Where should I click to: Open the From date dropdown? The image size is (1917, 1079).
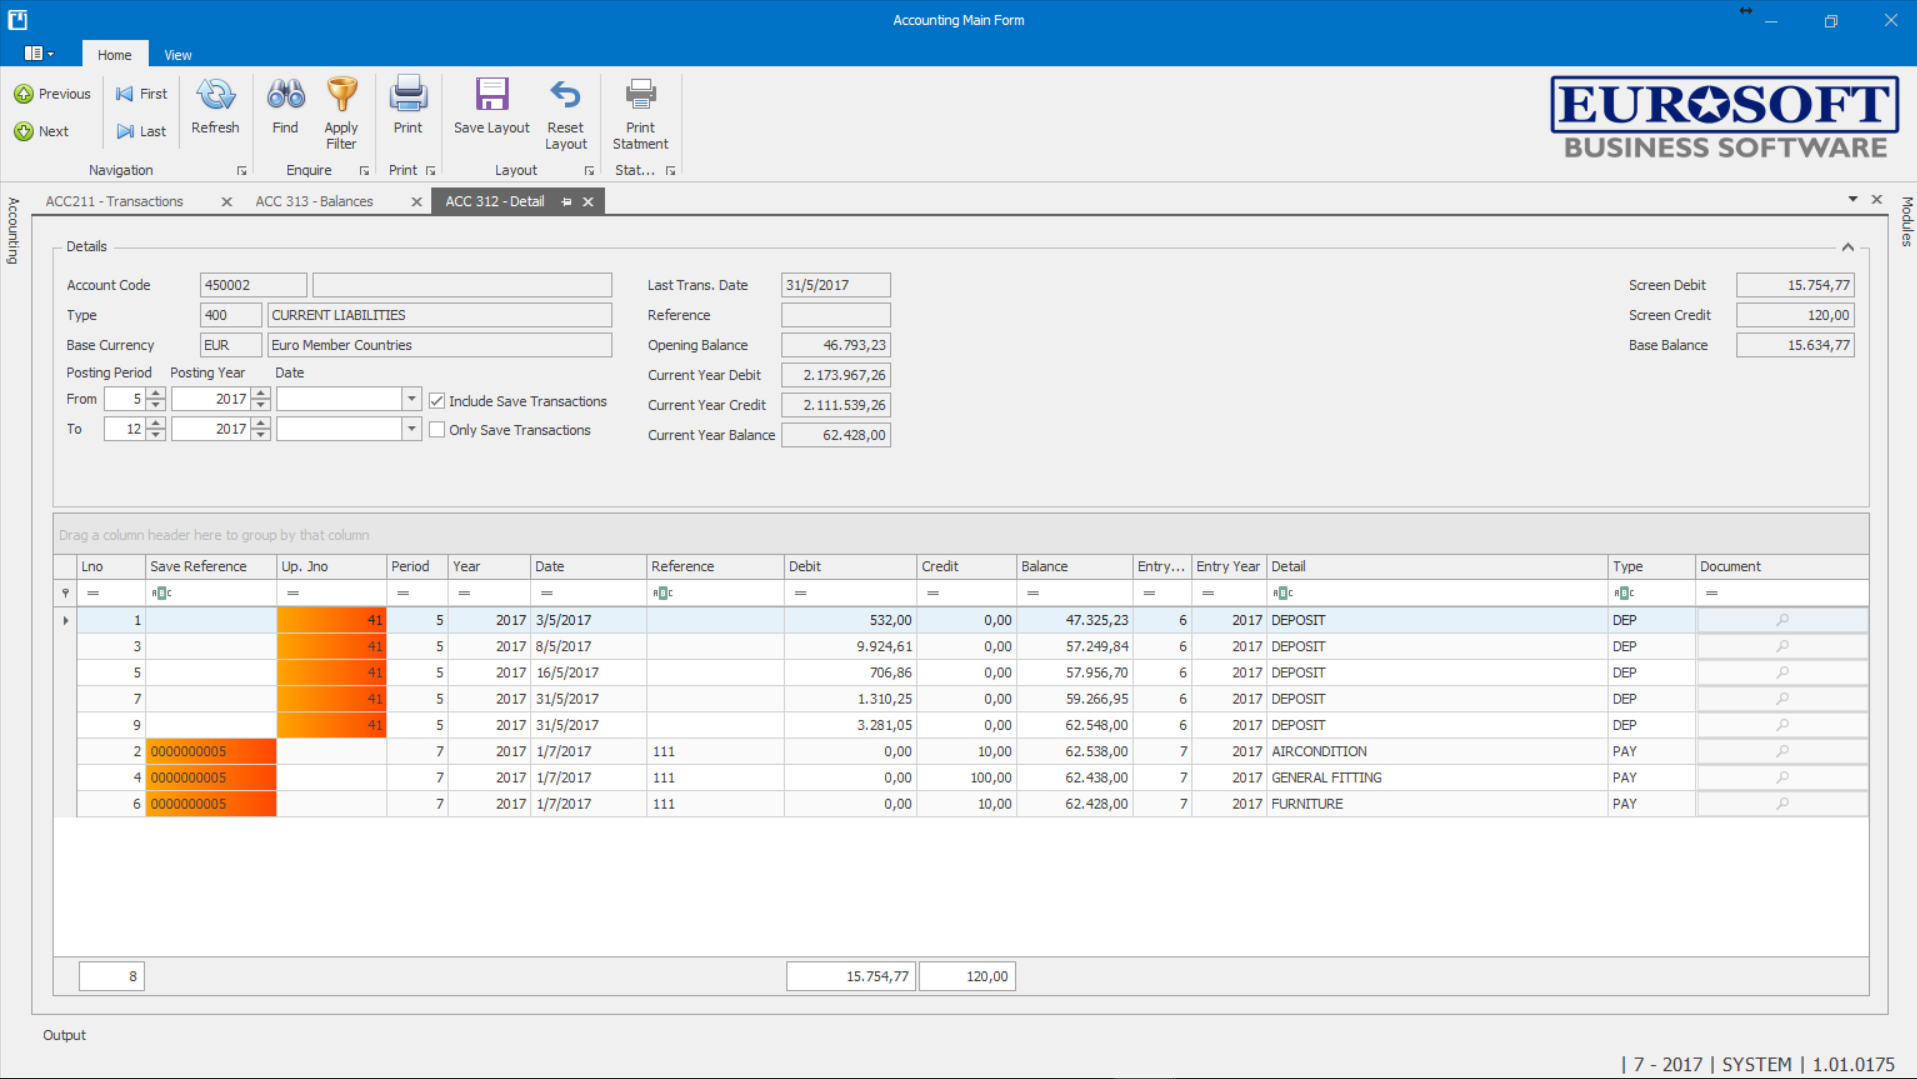click(x=411, y=399)
